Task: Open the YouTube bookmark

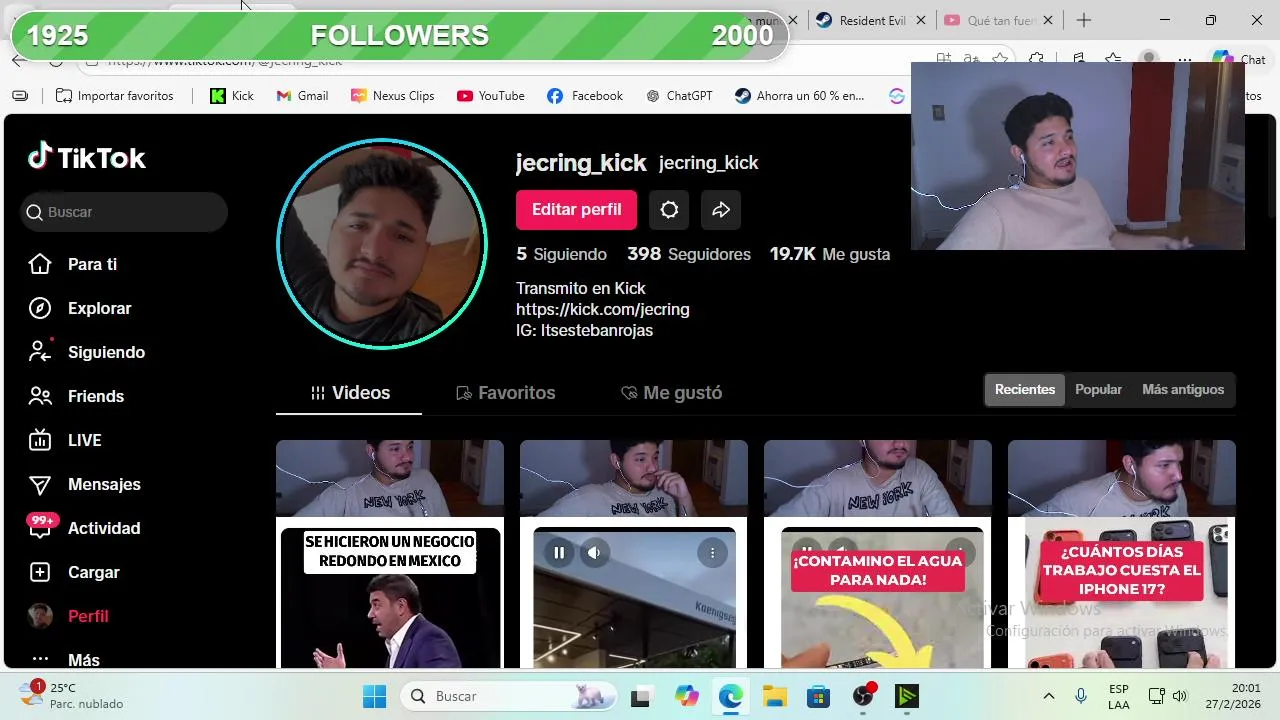Action: pyautogui.click(x=490, y=96)
